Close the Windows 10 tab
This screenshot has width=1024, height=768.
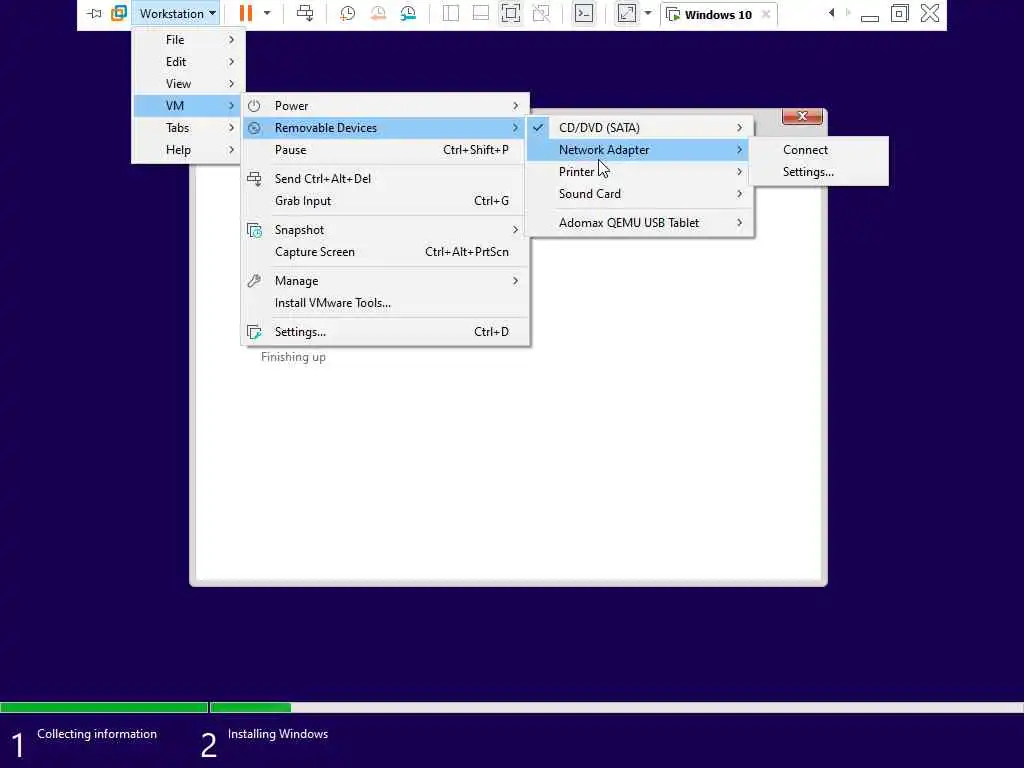click(766, 14)
